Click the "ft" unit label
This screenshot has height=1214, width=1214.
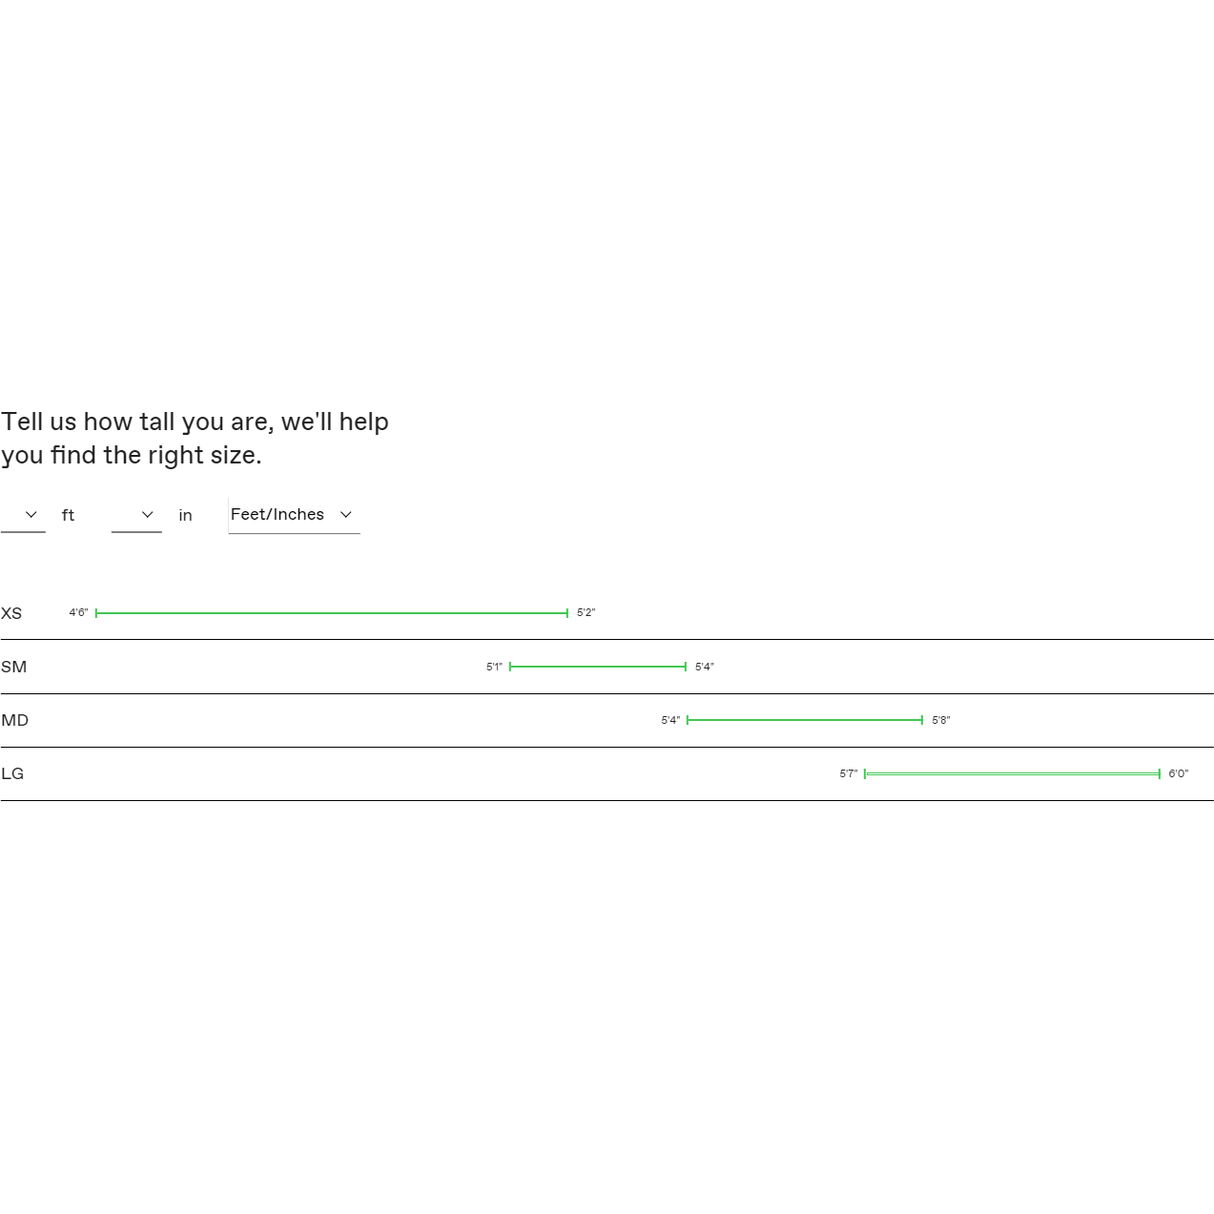click(x=68, y=516)
